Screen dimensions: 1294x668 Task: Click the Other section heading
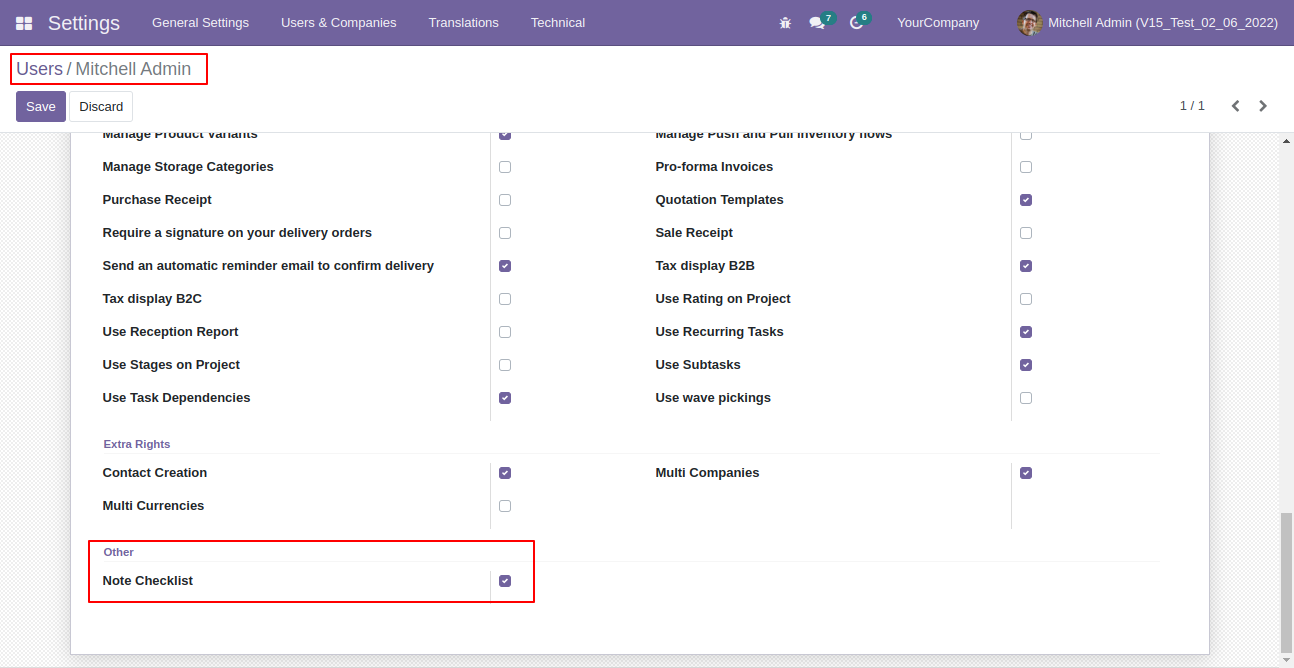click(119, 552)
